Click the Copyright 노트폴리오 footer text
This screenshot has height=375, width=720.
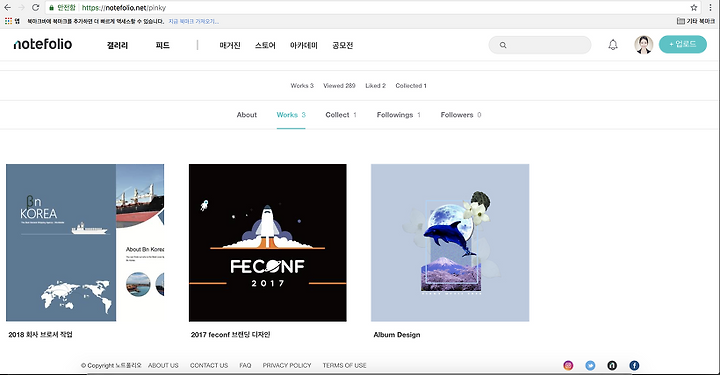tap(111, 365)
